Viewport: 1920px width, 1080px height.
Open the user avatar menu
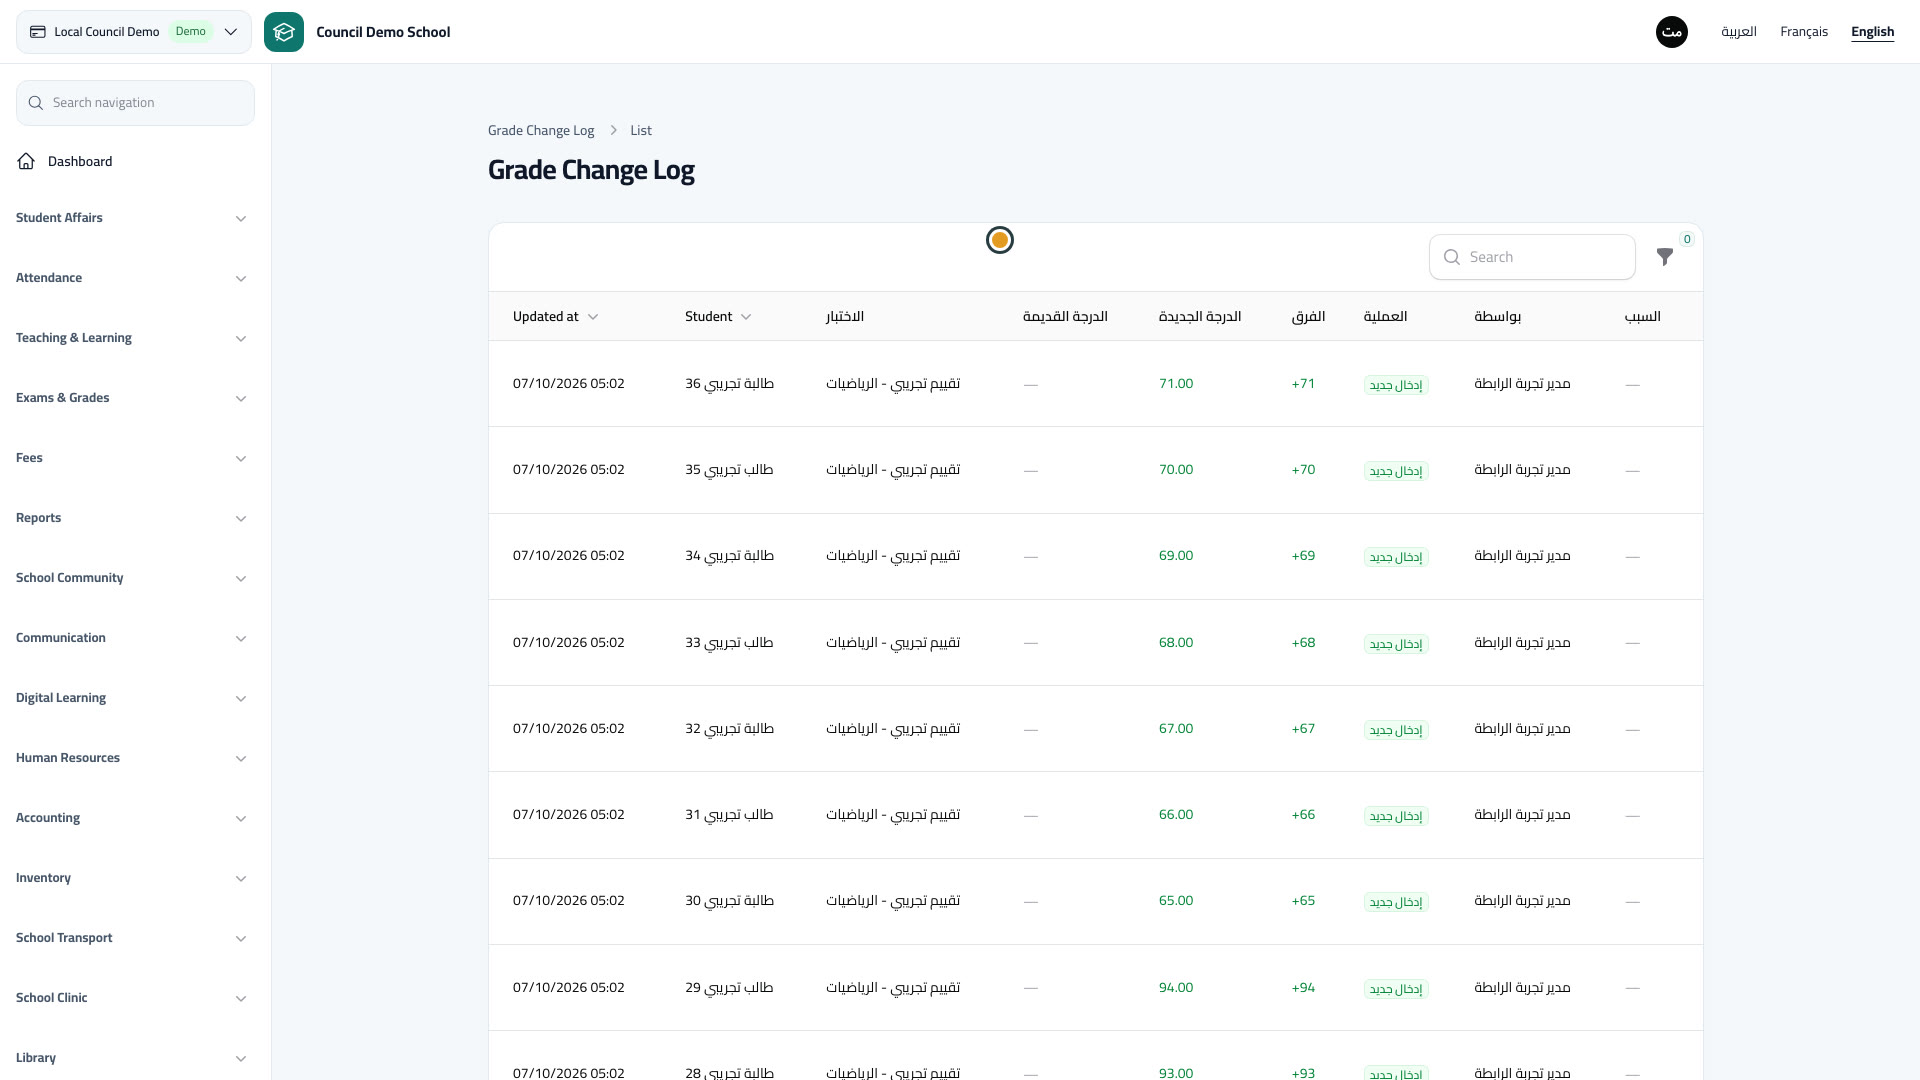click(1672, 32)
